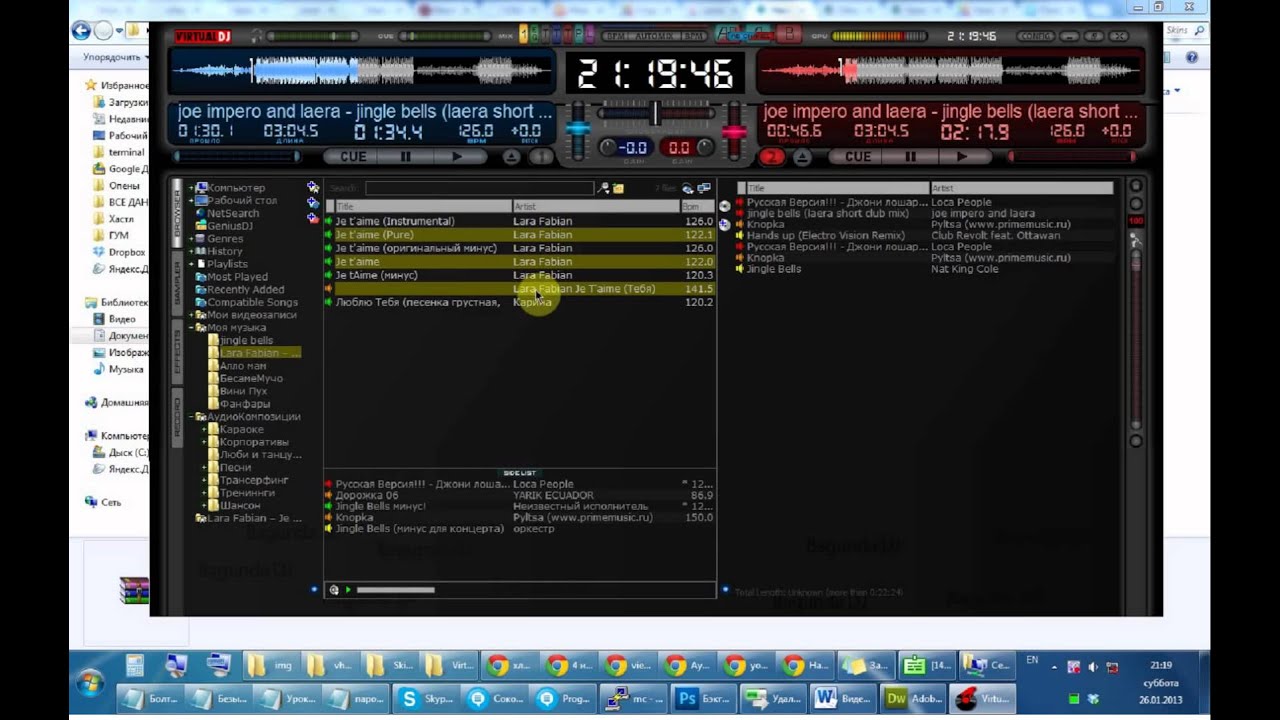Click the red deck 2 indicator on right deck
Image resolution: width=1280 pixels, height=720 pixels.
pyautogui.click(x=771, y=157)
